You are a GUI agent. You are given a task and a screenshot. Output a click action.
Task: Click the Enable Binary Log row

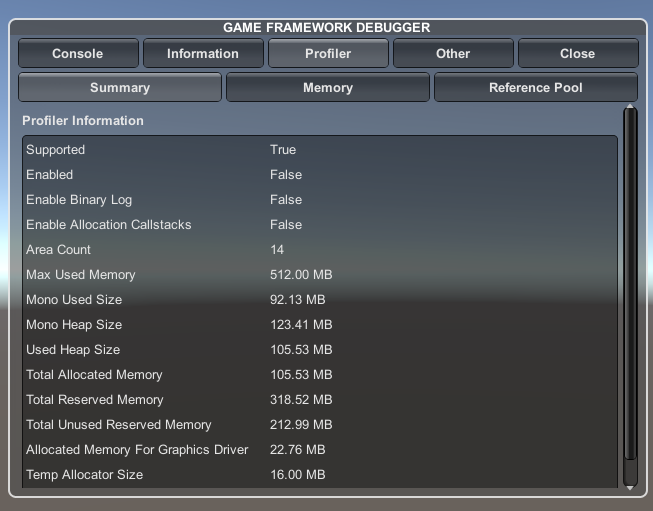pyautogui.click(x=79, y=200)
